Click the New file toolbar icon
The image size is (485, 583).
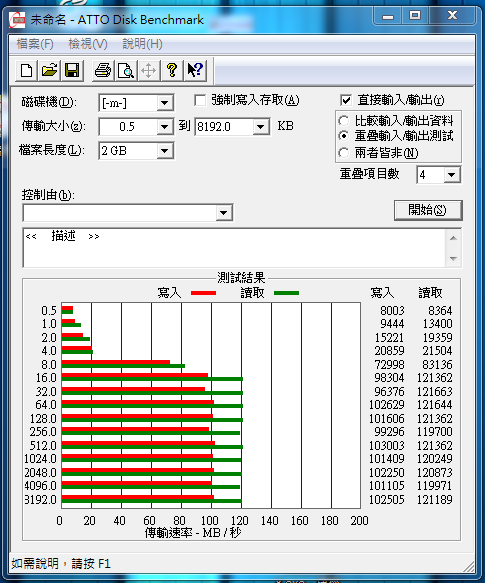(26, 70)
